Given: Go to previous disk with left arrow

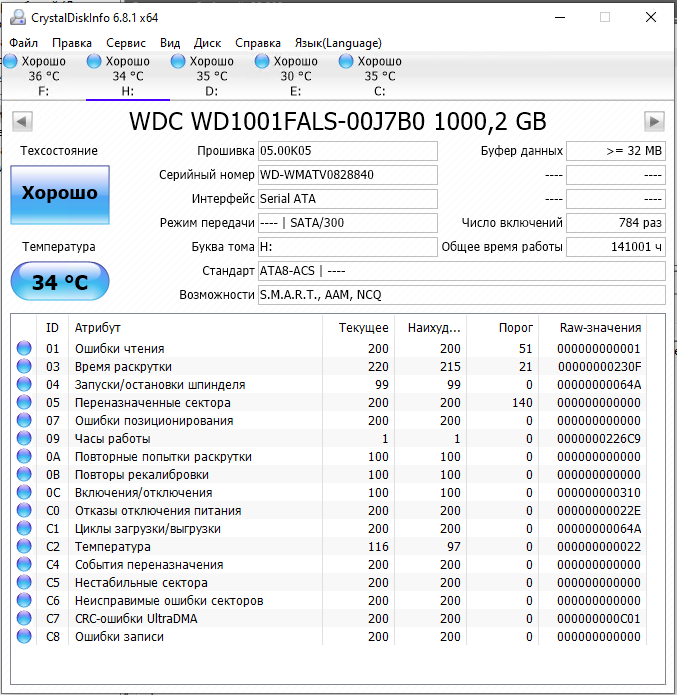Looking at the screenshot, I should 22,121.
